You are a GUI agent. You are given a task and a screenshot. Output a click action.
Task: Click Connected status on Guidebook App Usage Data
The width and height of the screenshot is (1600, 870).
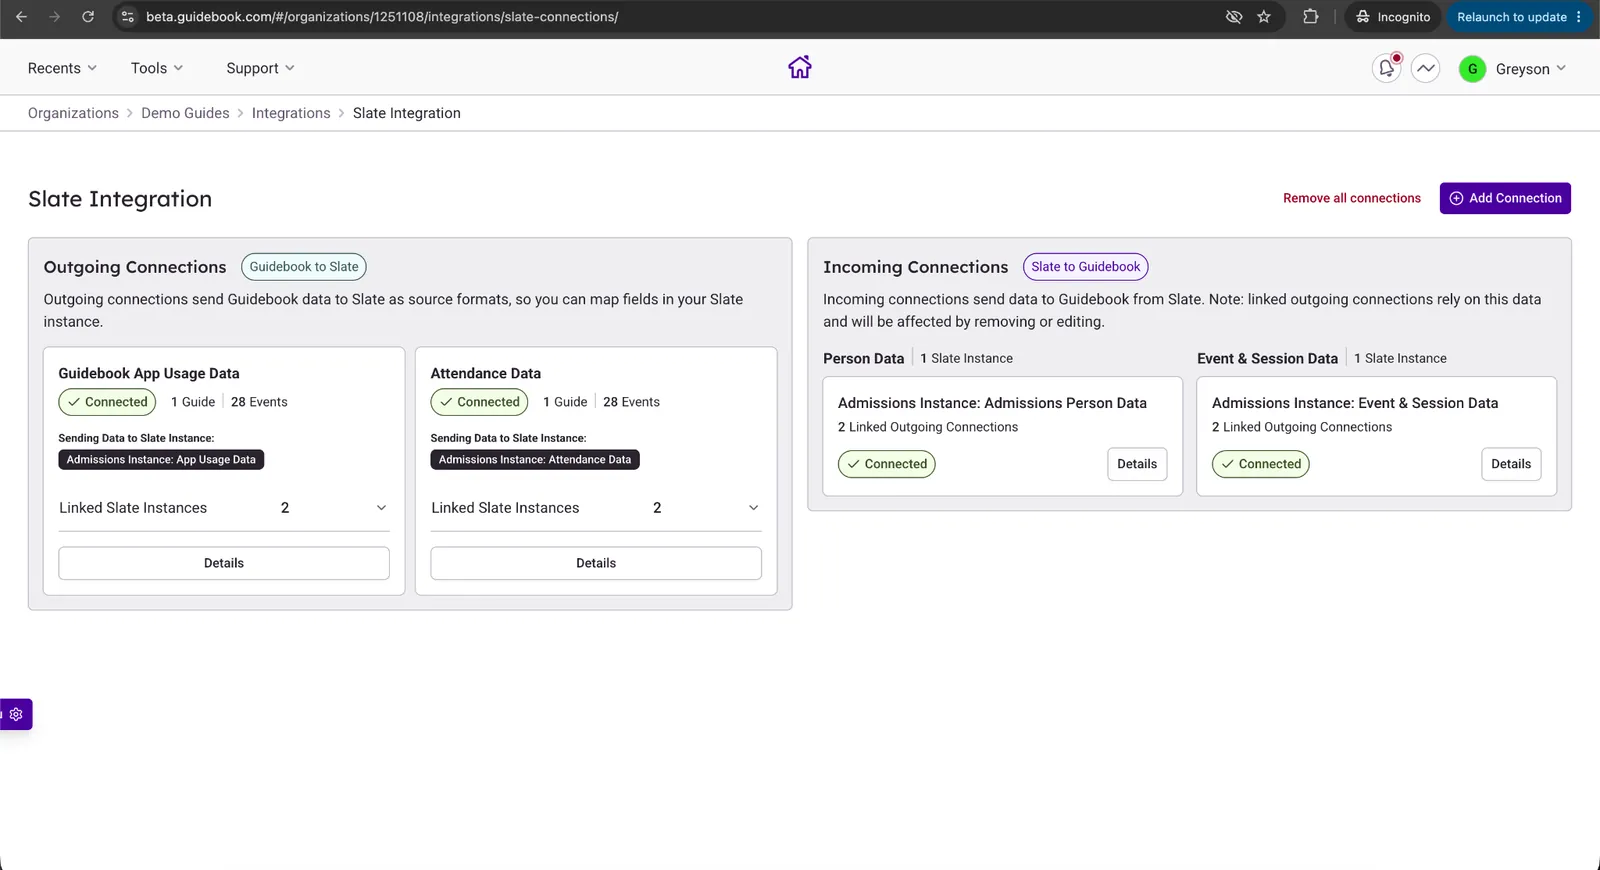[107, 402]
